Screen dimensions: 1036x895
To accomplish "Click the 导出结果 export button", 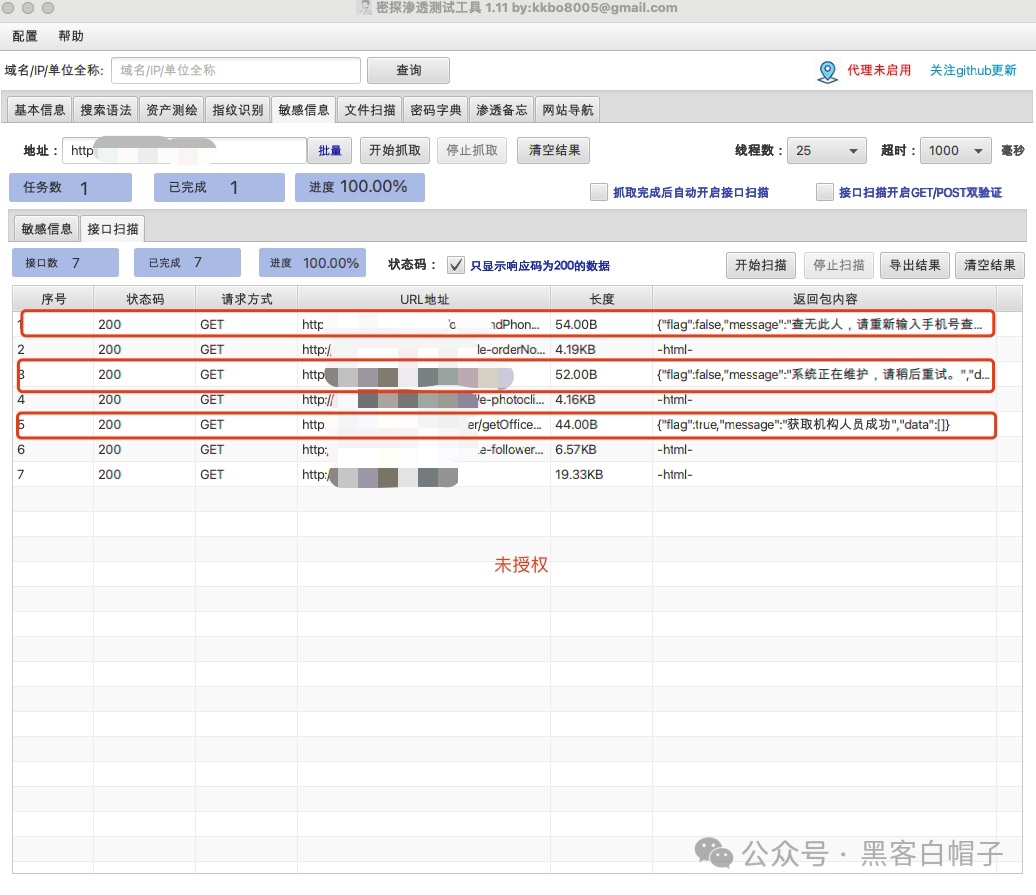I will point(914,266).
